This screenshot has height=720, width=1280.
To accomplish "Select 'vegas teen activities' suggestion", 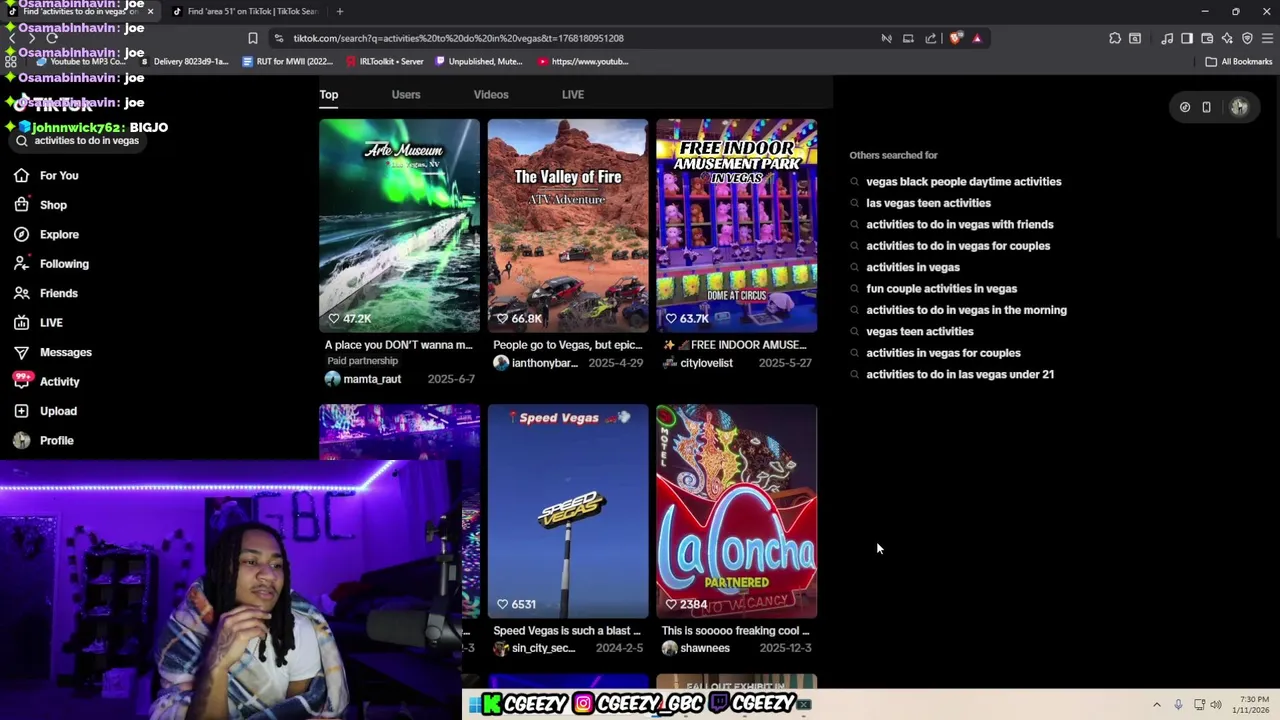I will [920, 331].
